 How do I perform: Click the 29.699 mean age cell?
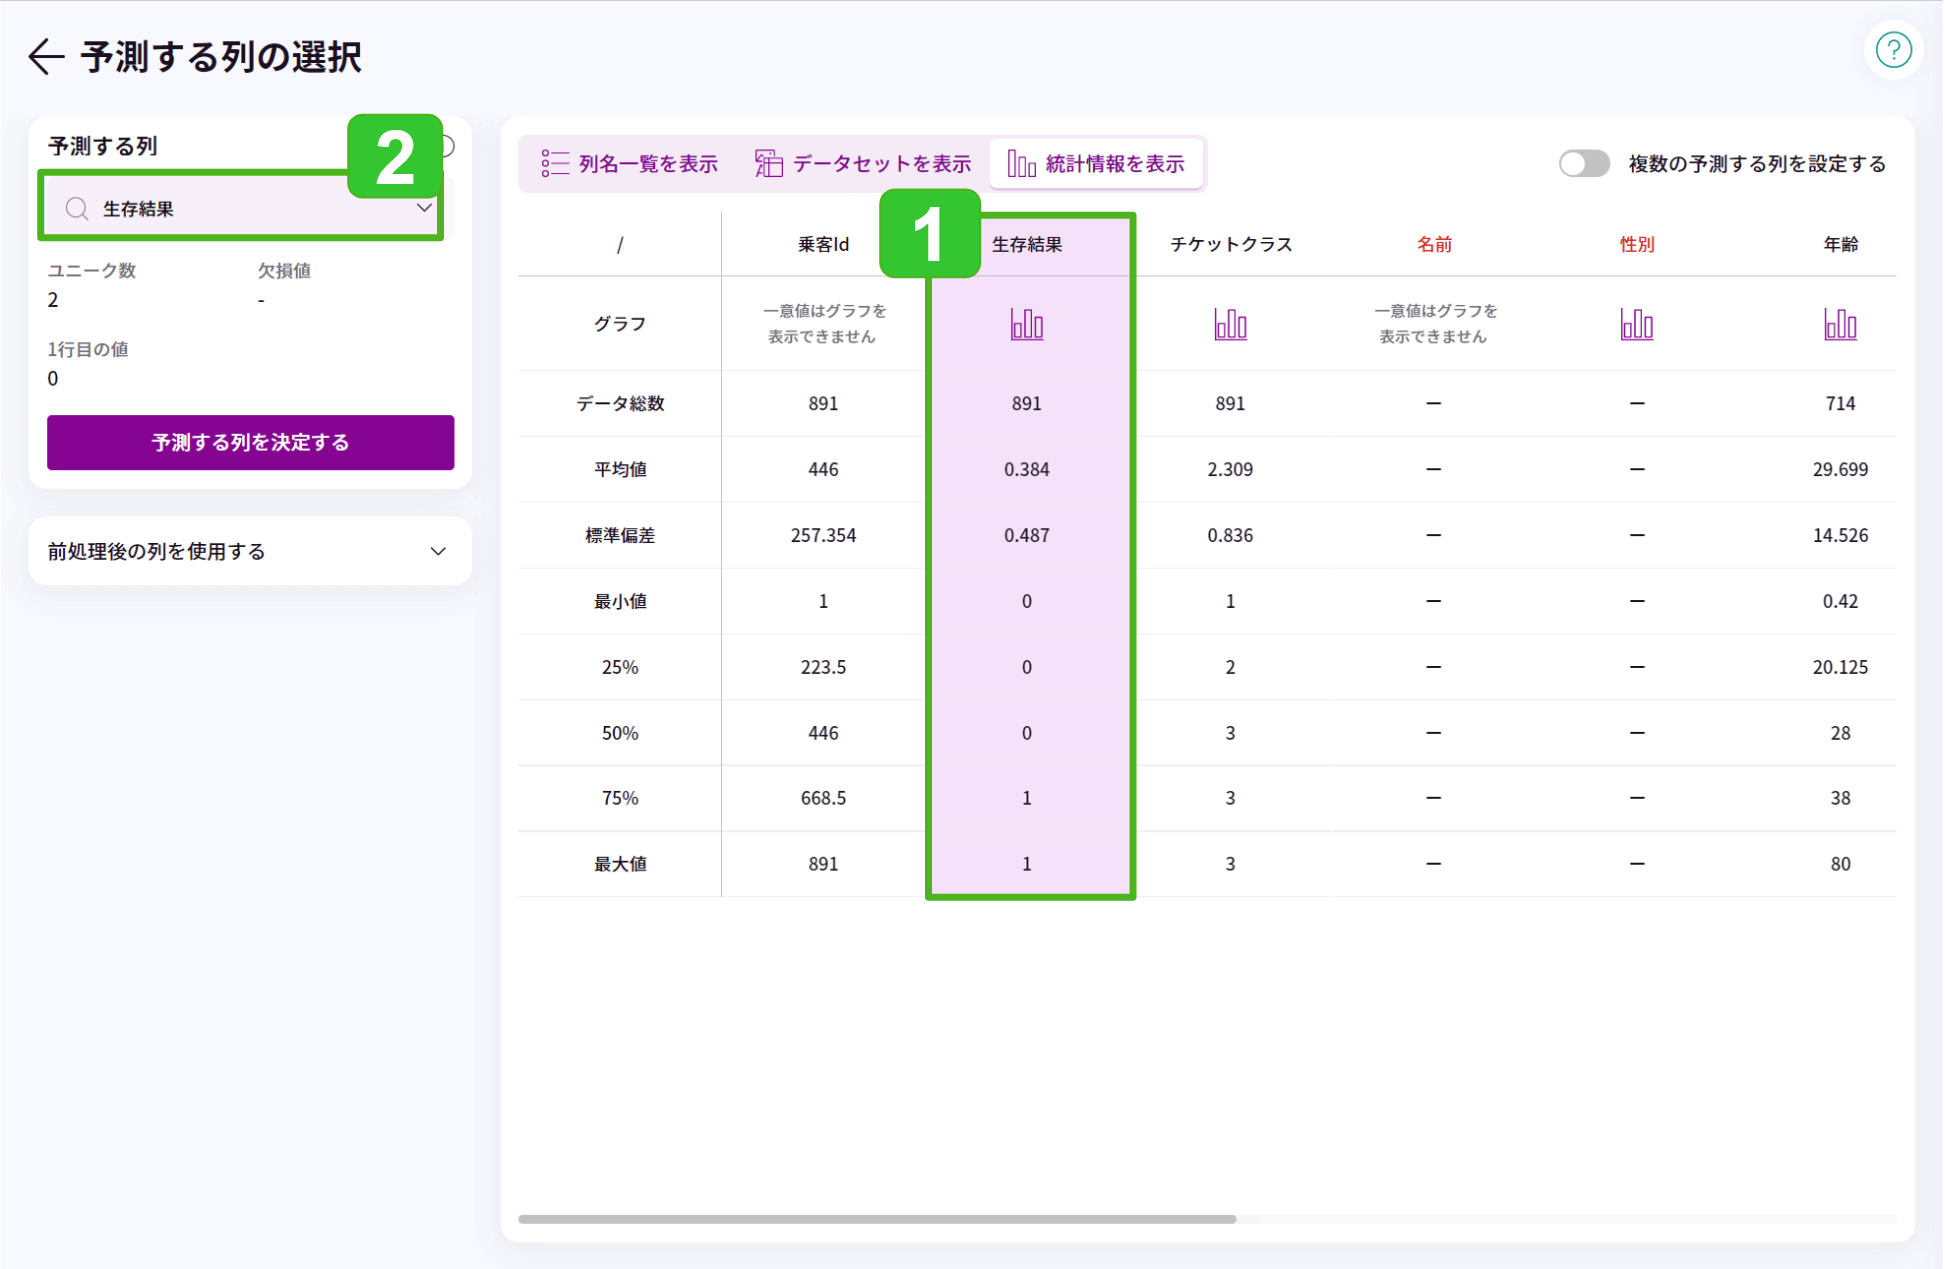pos(1840,469)
